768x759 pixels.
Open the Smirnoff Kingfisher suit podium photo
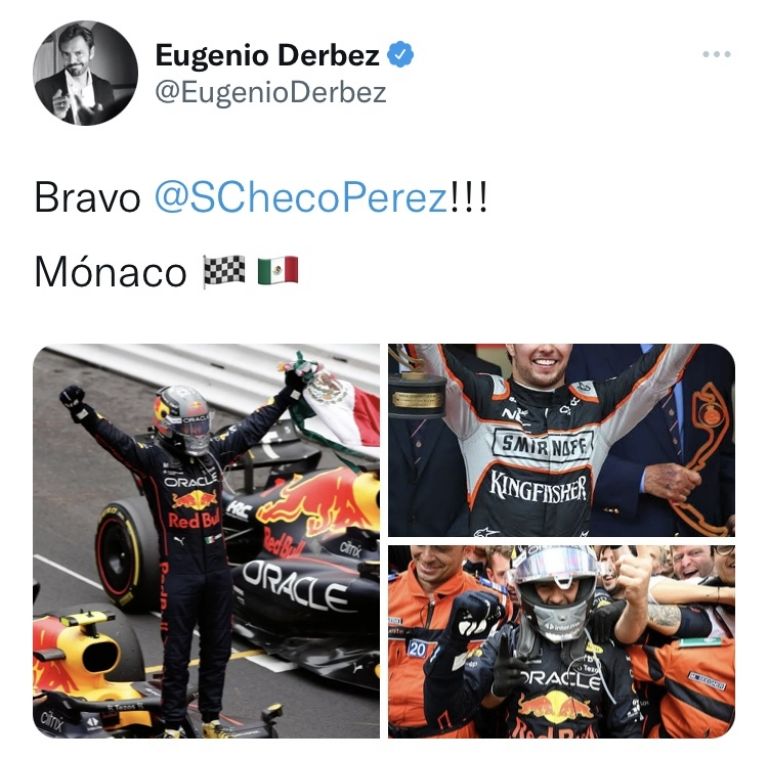pos(562,440)
